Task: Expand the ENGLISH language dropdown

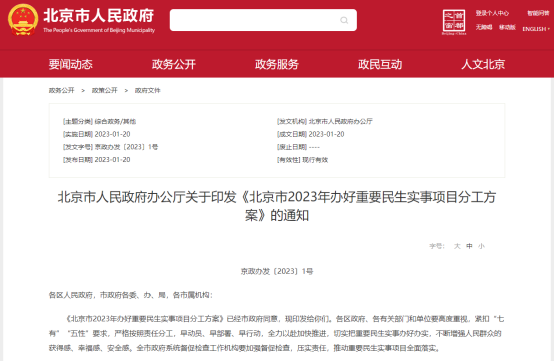Action: pos(536,29)
